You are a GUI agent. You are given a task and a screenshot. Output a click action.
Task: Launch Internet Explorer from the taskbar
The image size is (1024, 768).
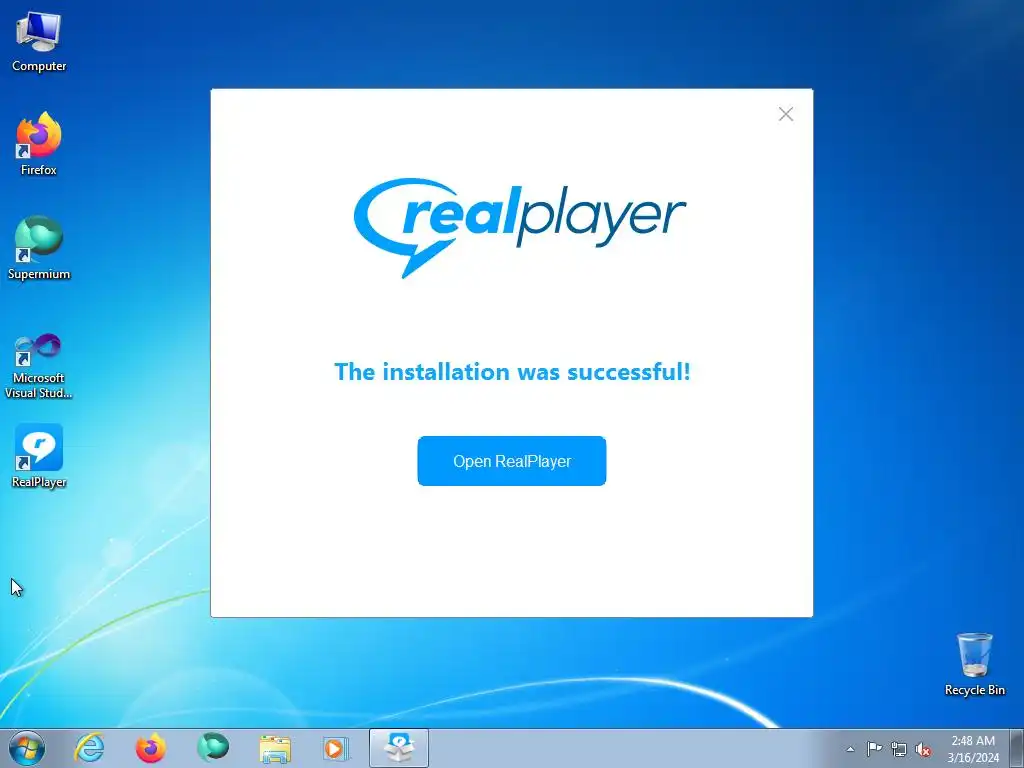click(89, 748)
